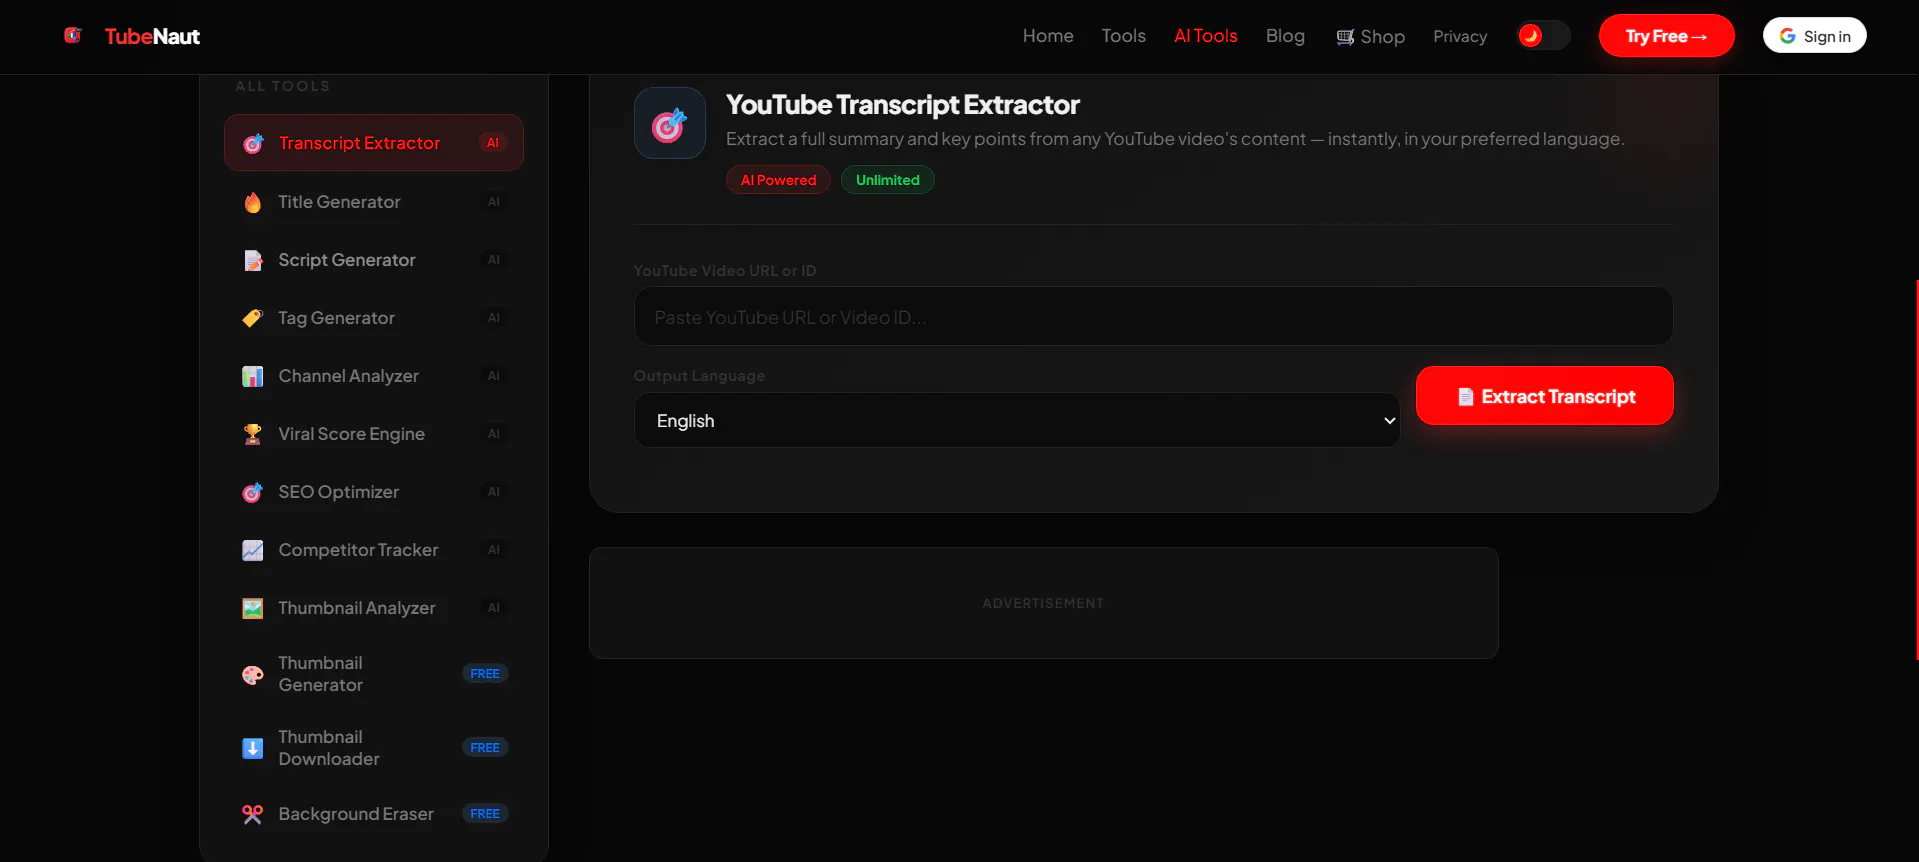Click the "ALL TOOLS" sidebar heading

pyautogui.click(x=283, y=86)
